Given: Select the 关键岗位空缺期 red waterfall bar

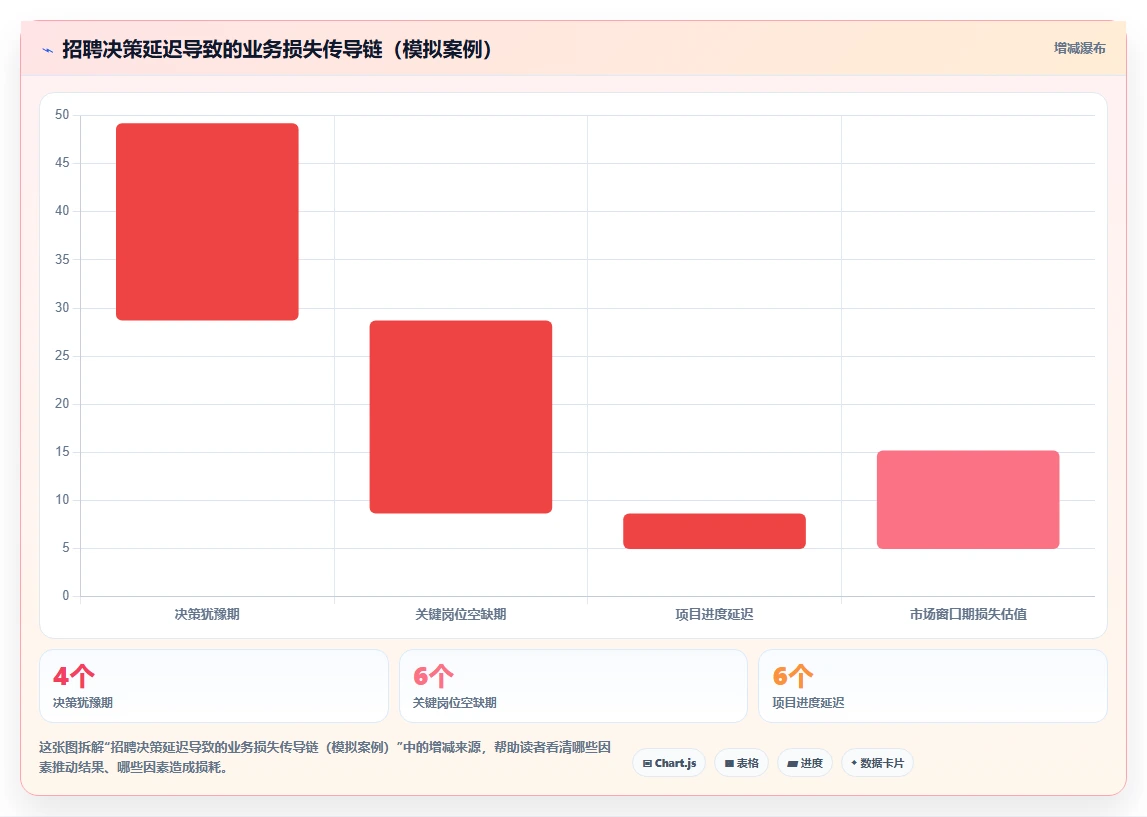Looking at the screenshot, I should [461, 417].
